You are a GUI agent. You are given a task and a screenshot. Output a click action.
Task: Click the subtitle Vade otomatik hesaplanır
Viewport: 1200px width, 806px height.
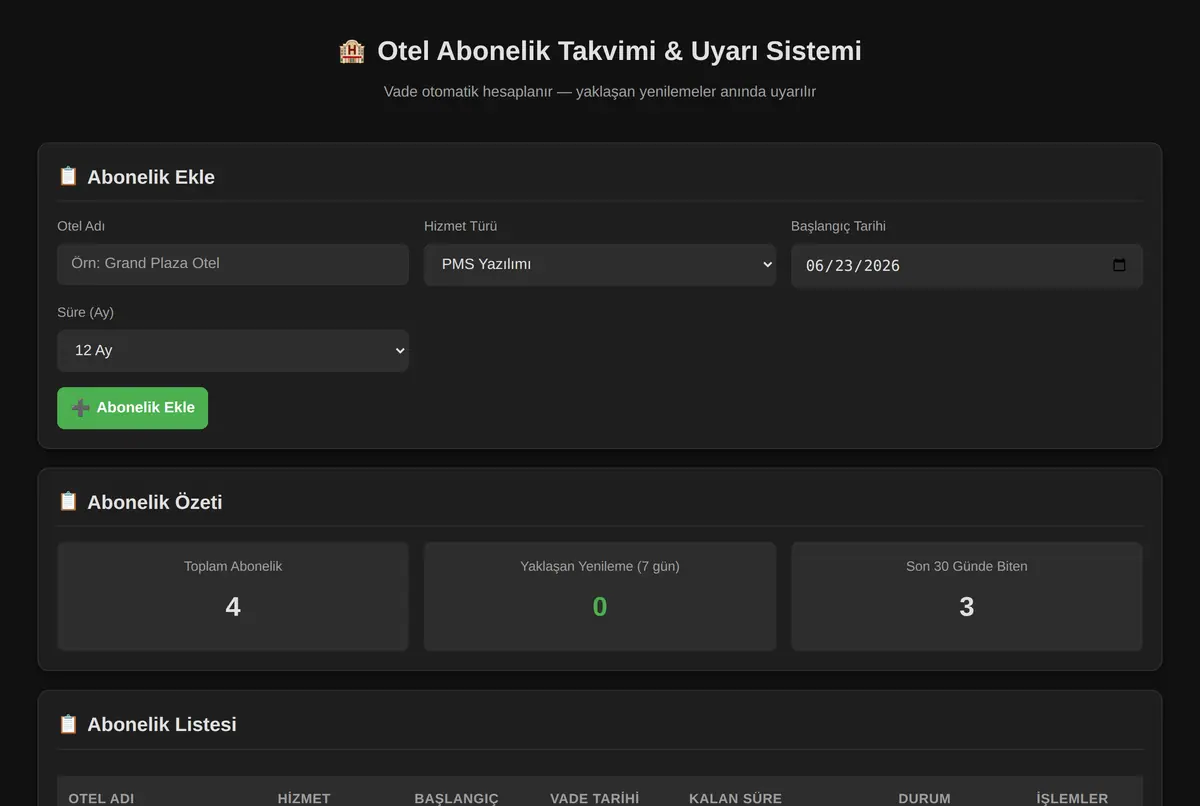click(600, 91)
